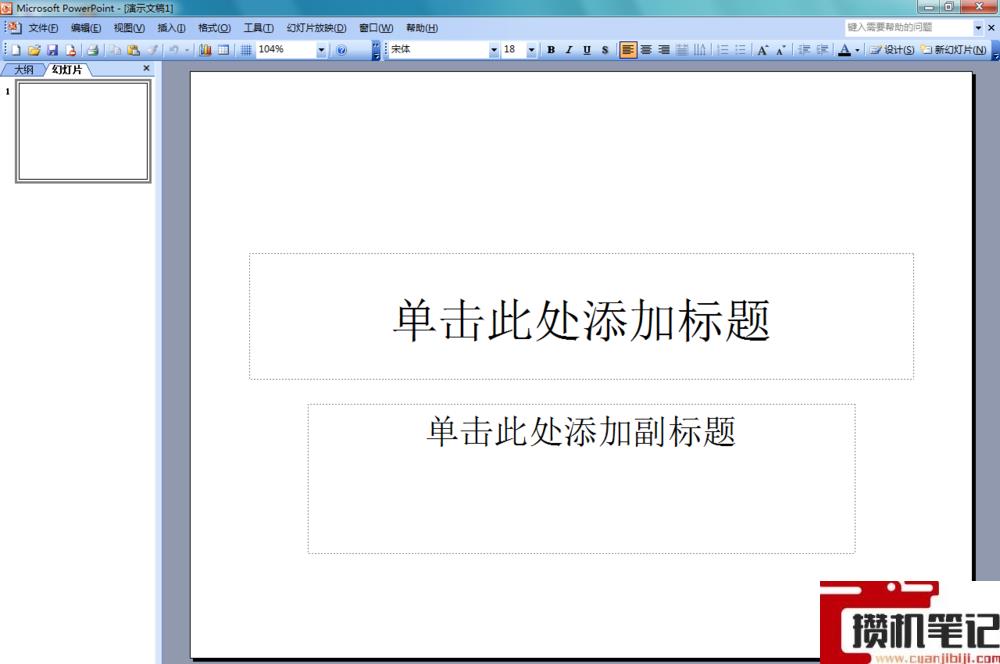
Task: Switch to the 幻灯片 tab
Action: [x=67, y=70]
